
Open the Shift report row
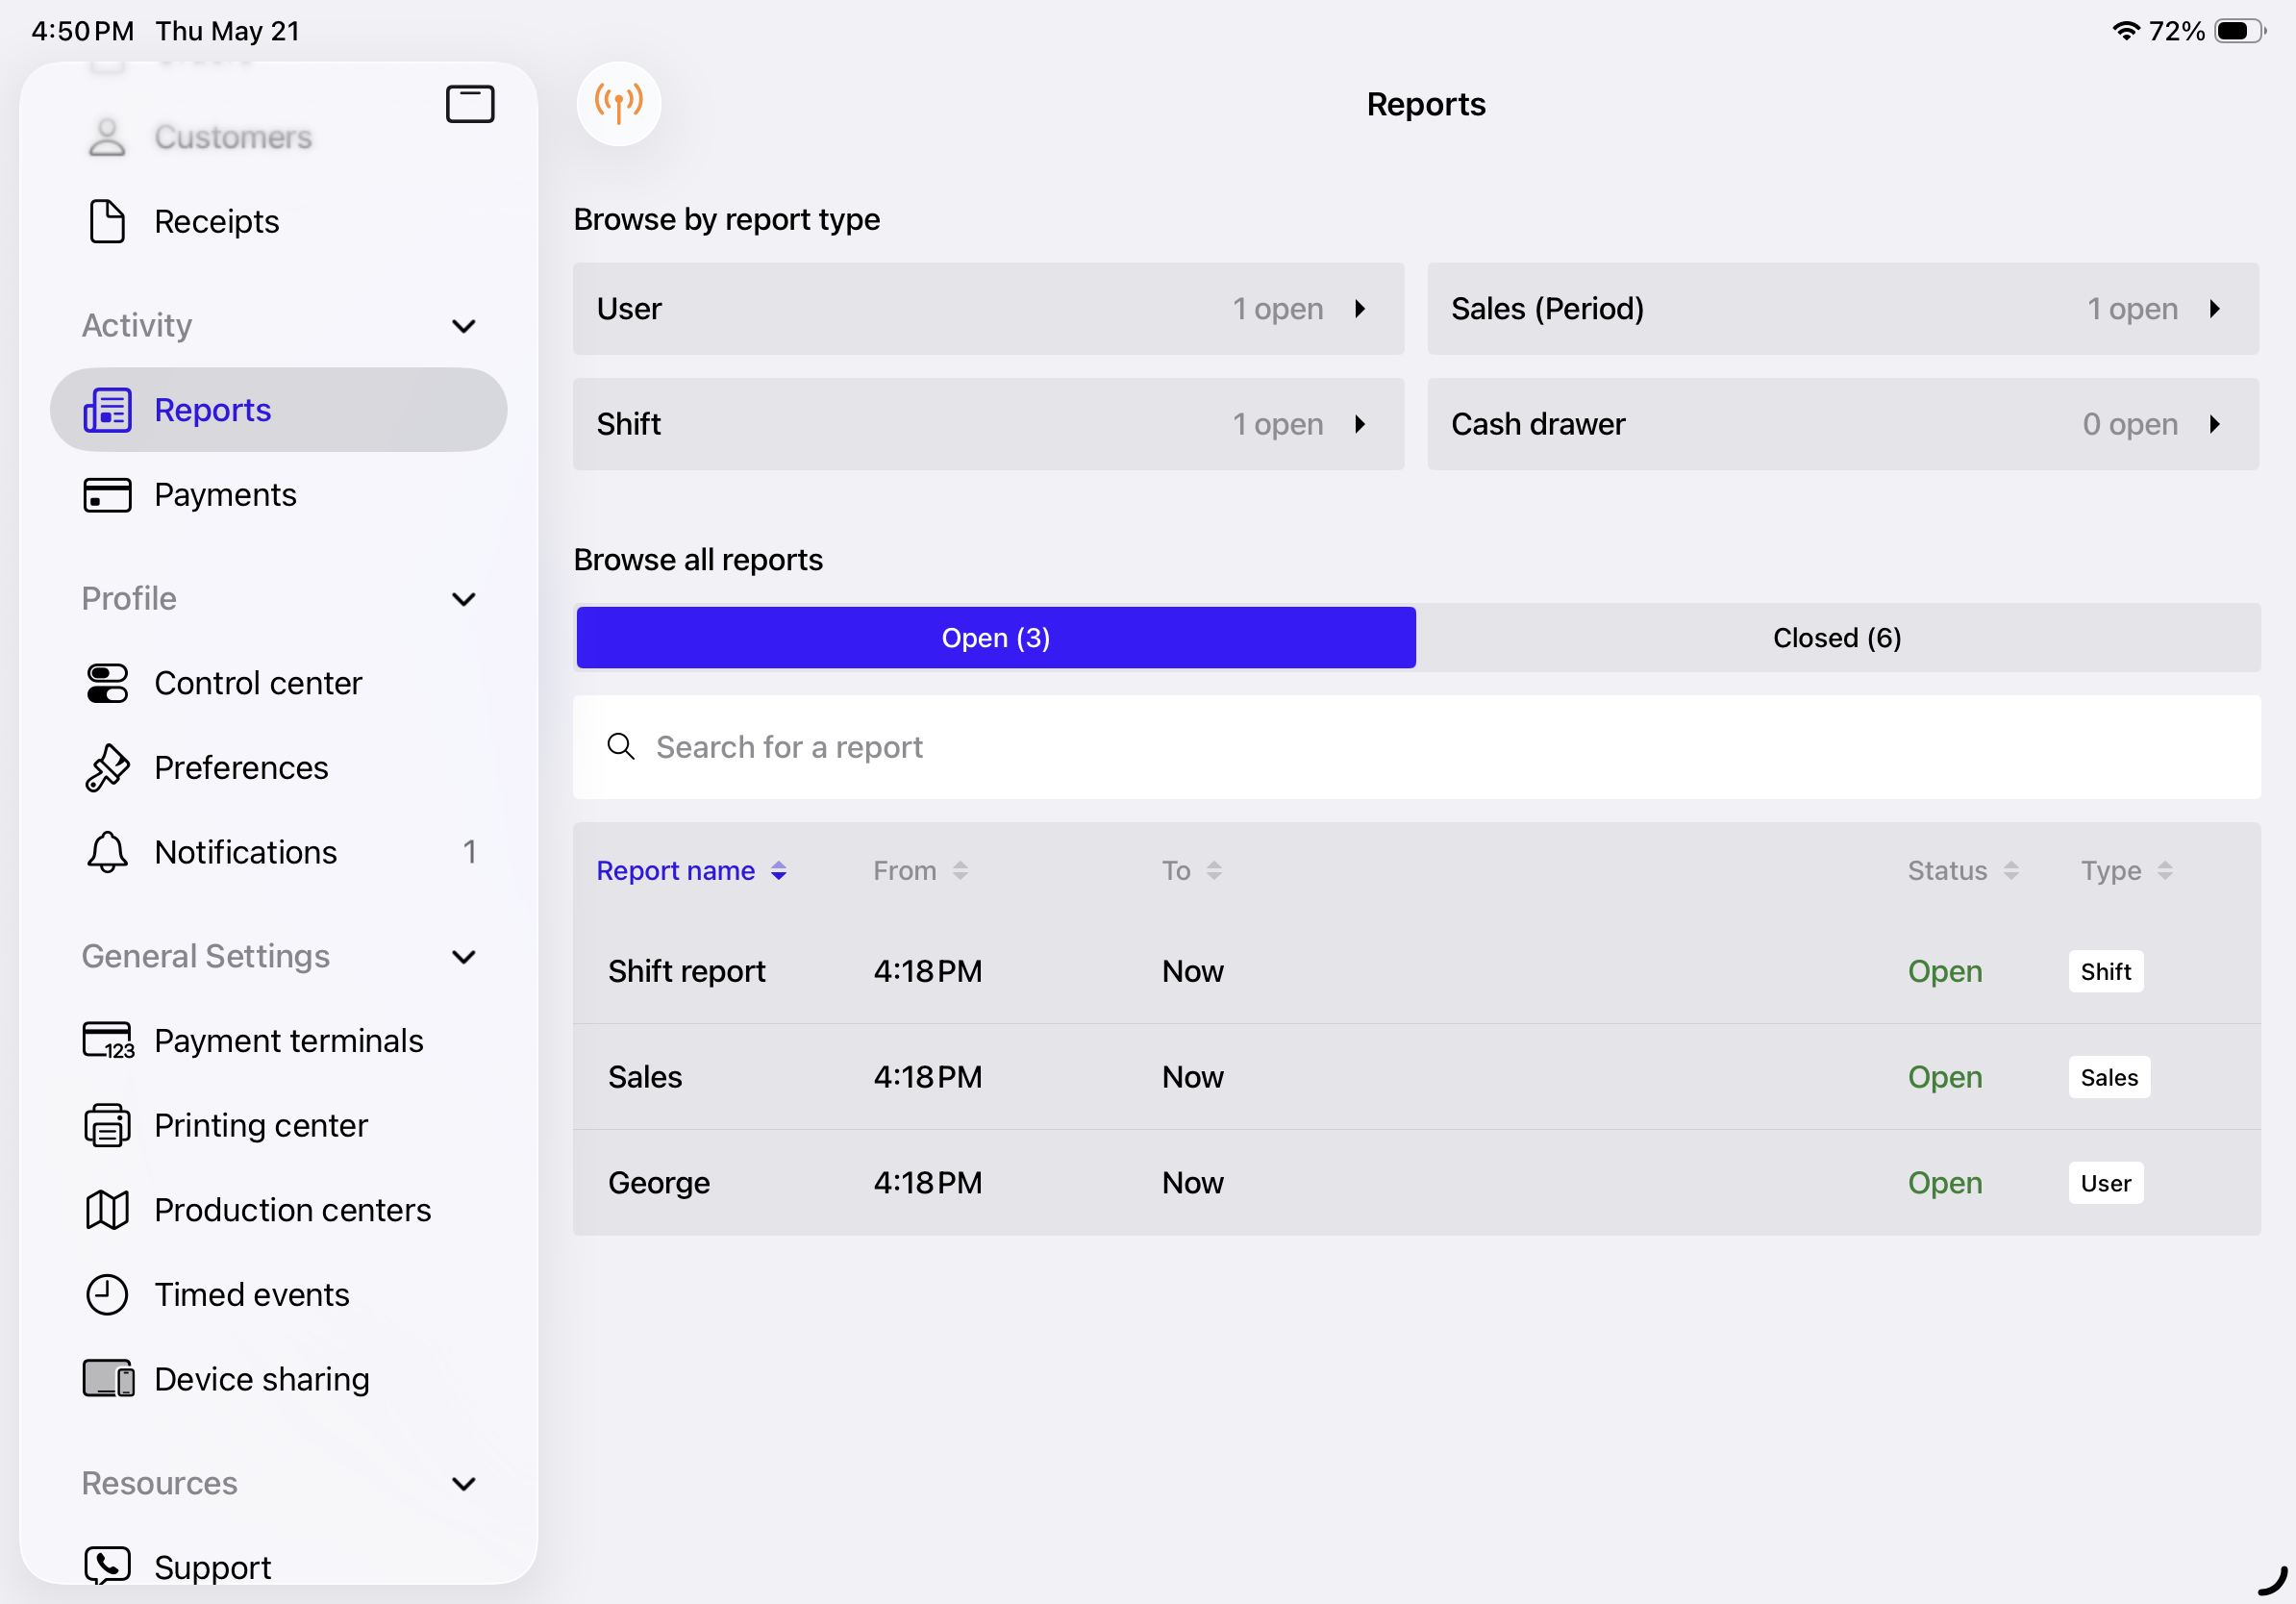click(1416, 971)
